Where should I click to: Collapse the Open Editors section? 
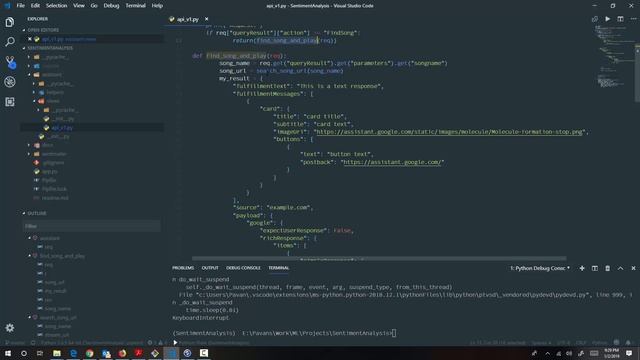pos(24,30)
